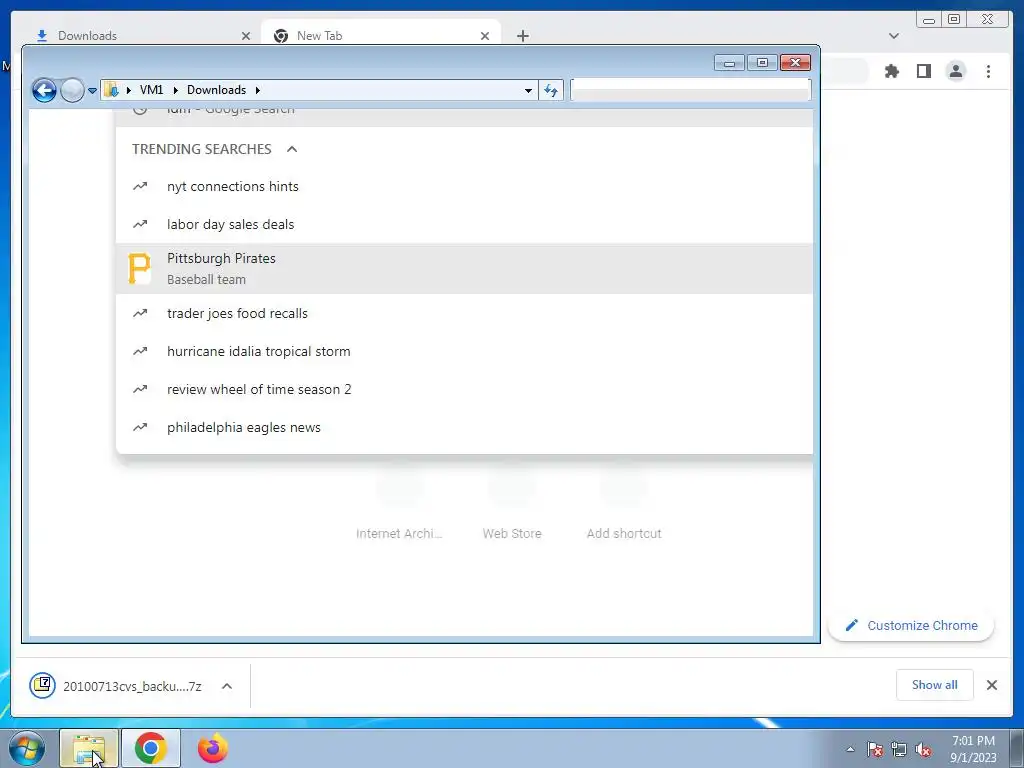
Task: Open recent locations dropdown beside the forward arrow
Action: click(92, 91)
